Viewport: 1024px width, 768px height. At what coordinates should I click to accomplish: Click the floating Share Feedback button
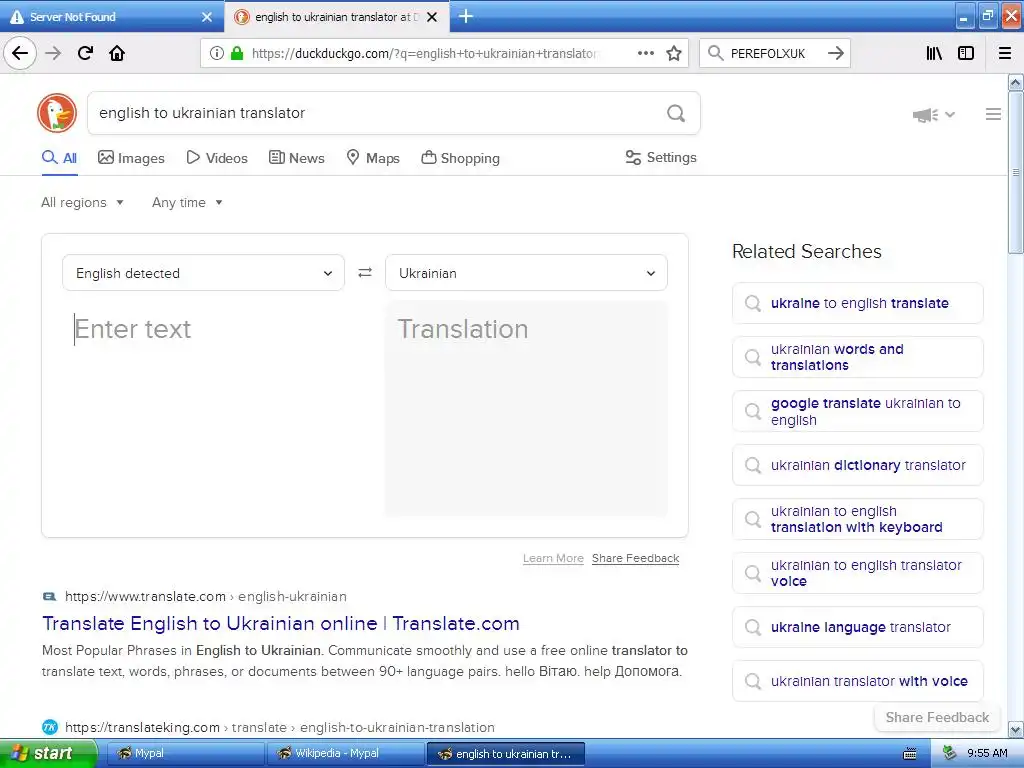coord(937,717)
